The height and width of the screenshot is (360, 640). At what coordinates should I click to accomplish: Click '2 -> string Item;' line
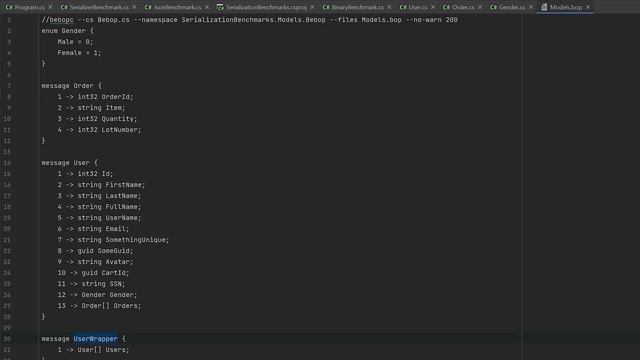click(x=91, y=108)
